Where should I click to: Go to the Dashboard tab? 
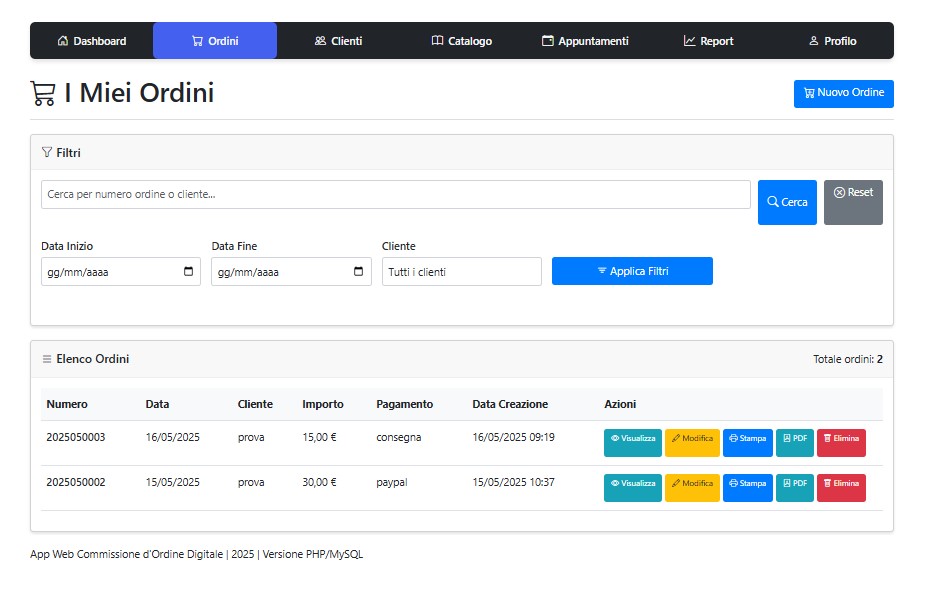pos(92,41)
